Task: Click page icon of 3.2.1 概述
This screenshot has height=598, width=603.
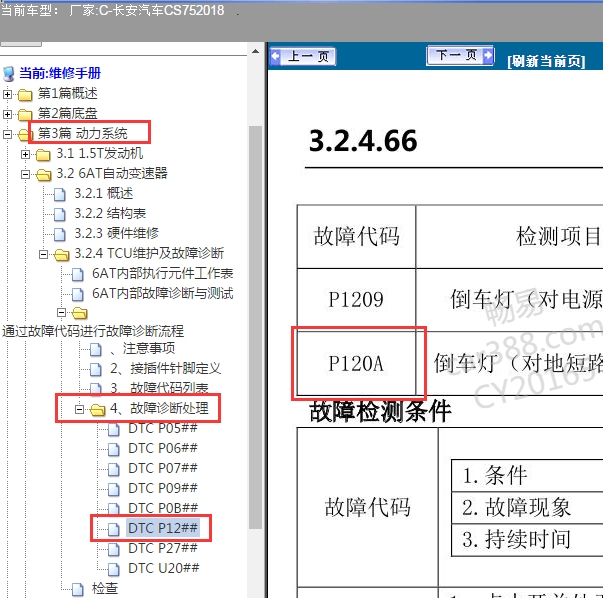Action: pos(60,194)
